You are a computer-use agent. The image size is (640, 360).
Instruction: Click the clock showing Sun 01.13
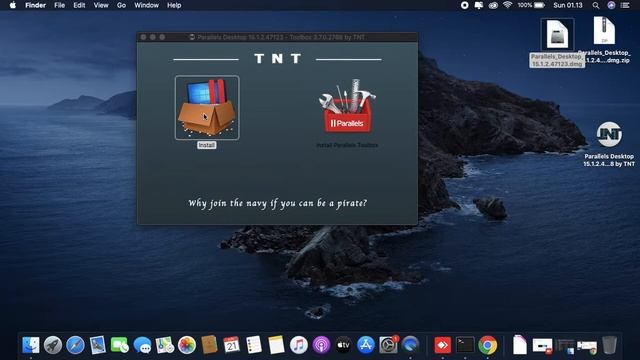click(x=568, y=5)
